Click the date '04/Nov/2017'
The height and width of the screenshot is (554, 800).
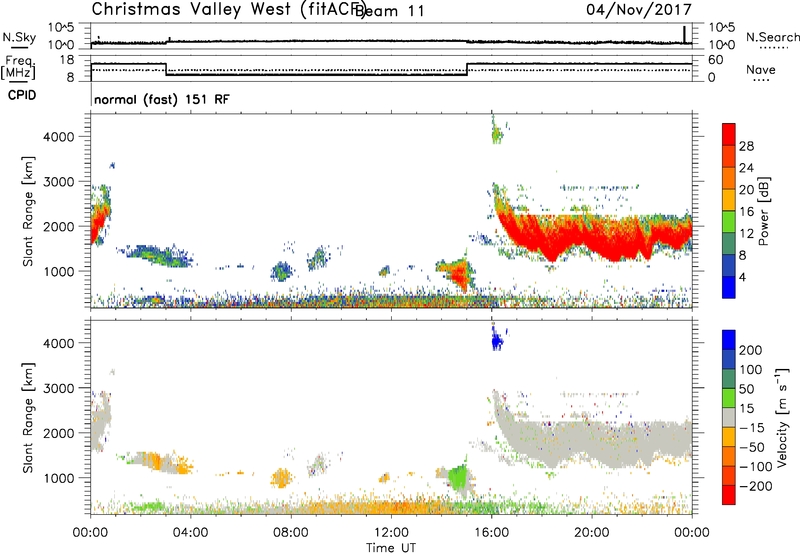coord(639,9)
